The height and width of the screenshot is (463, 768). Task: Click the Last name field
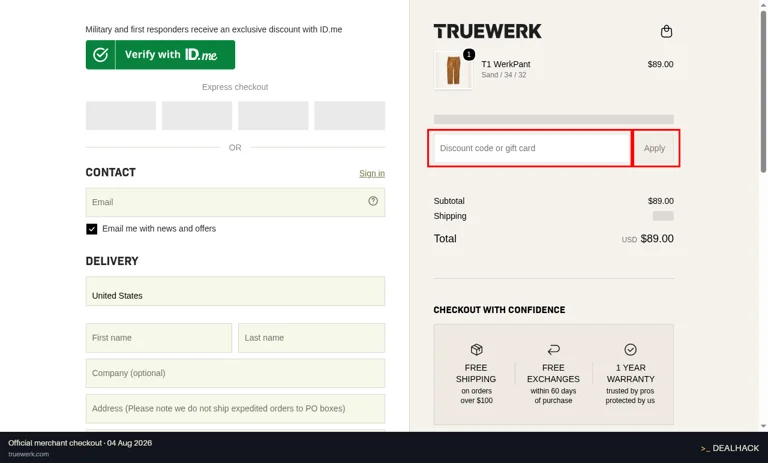(x=312, y=338)
